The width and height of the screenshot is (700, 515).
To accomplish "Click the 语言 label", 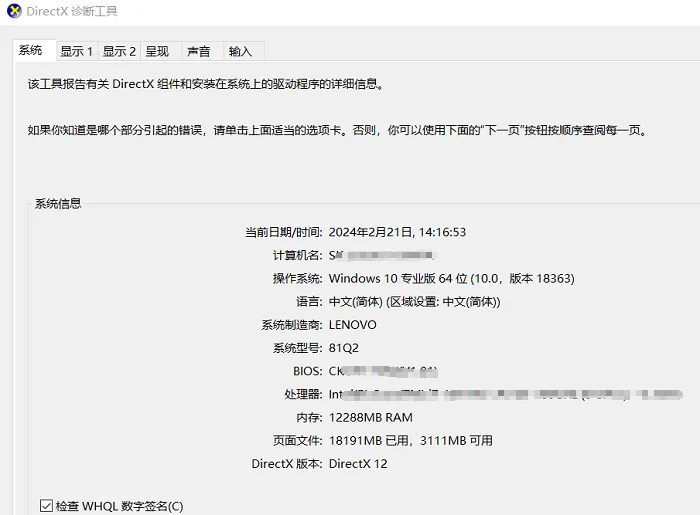I will [309, 302].
